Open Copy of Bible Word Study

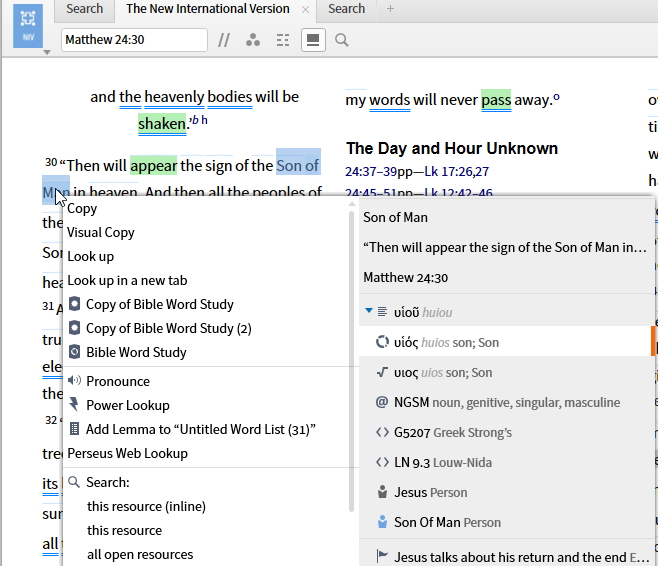tap(159, 304)
